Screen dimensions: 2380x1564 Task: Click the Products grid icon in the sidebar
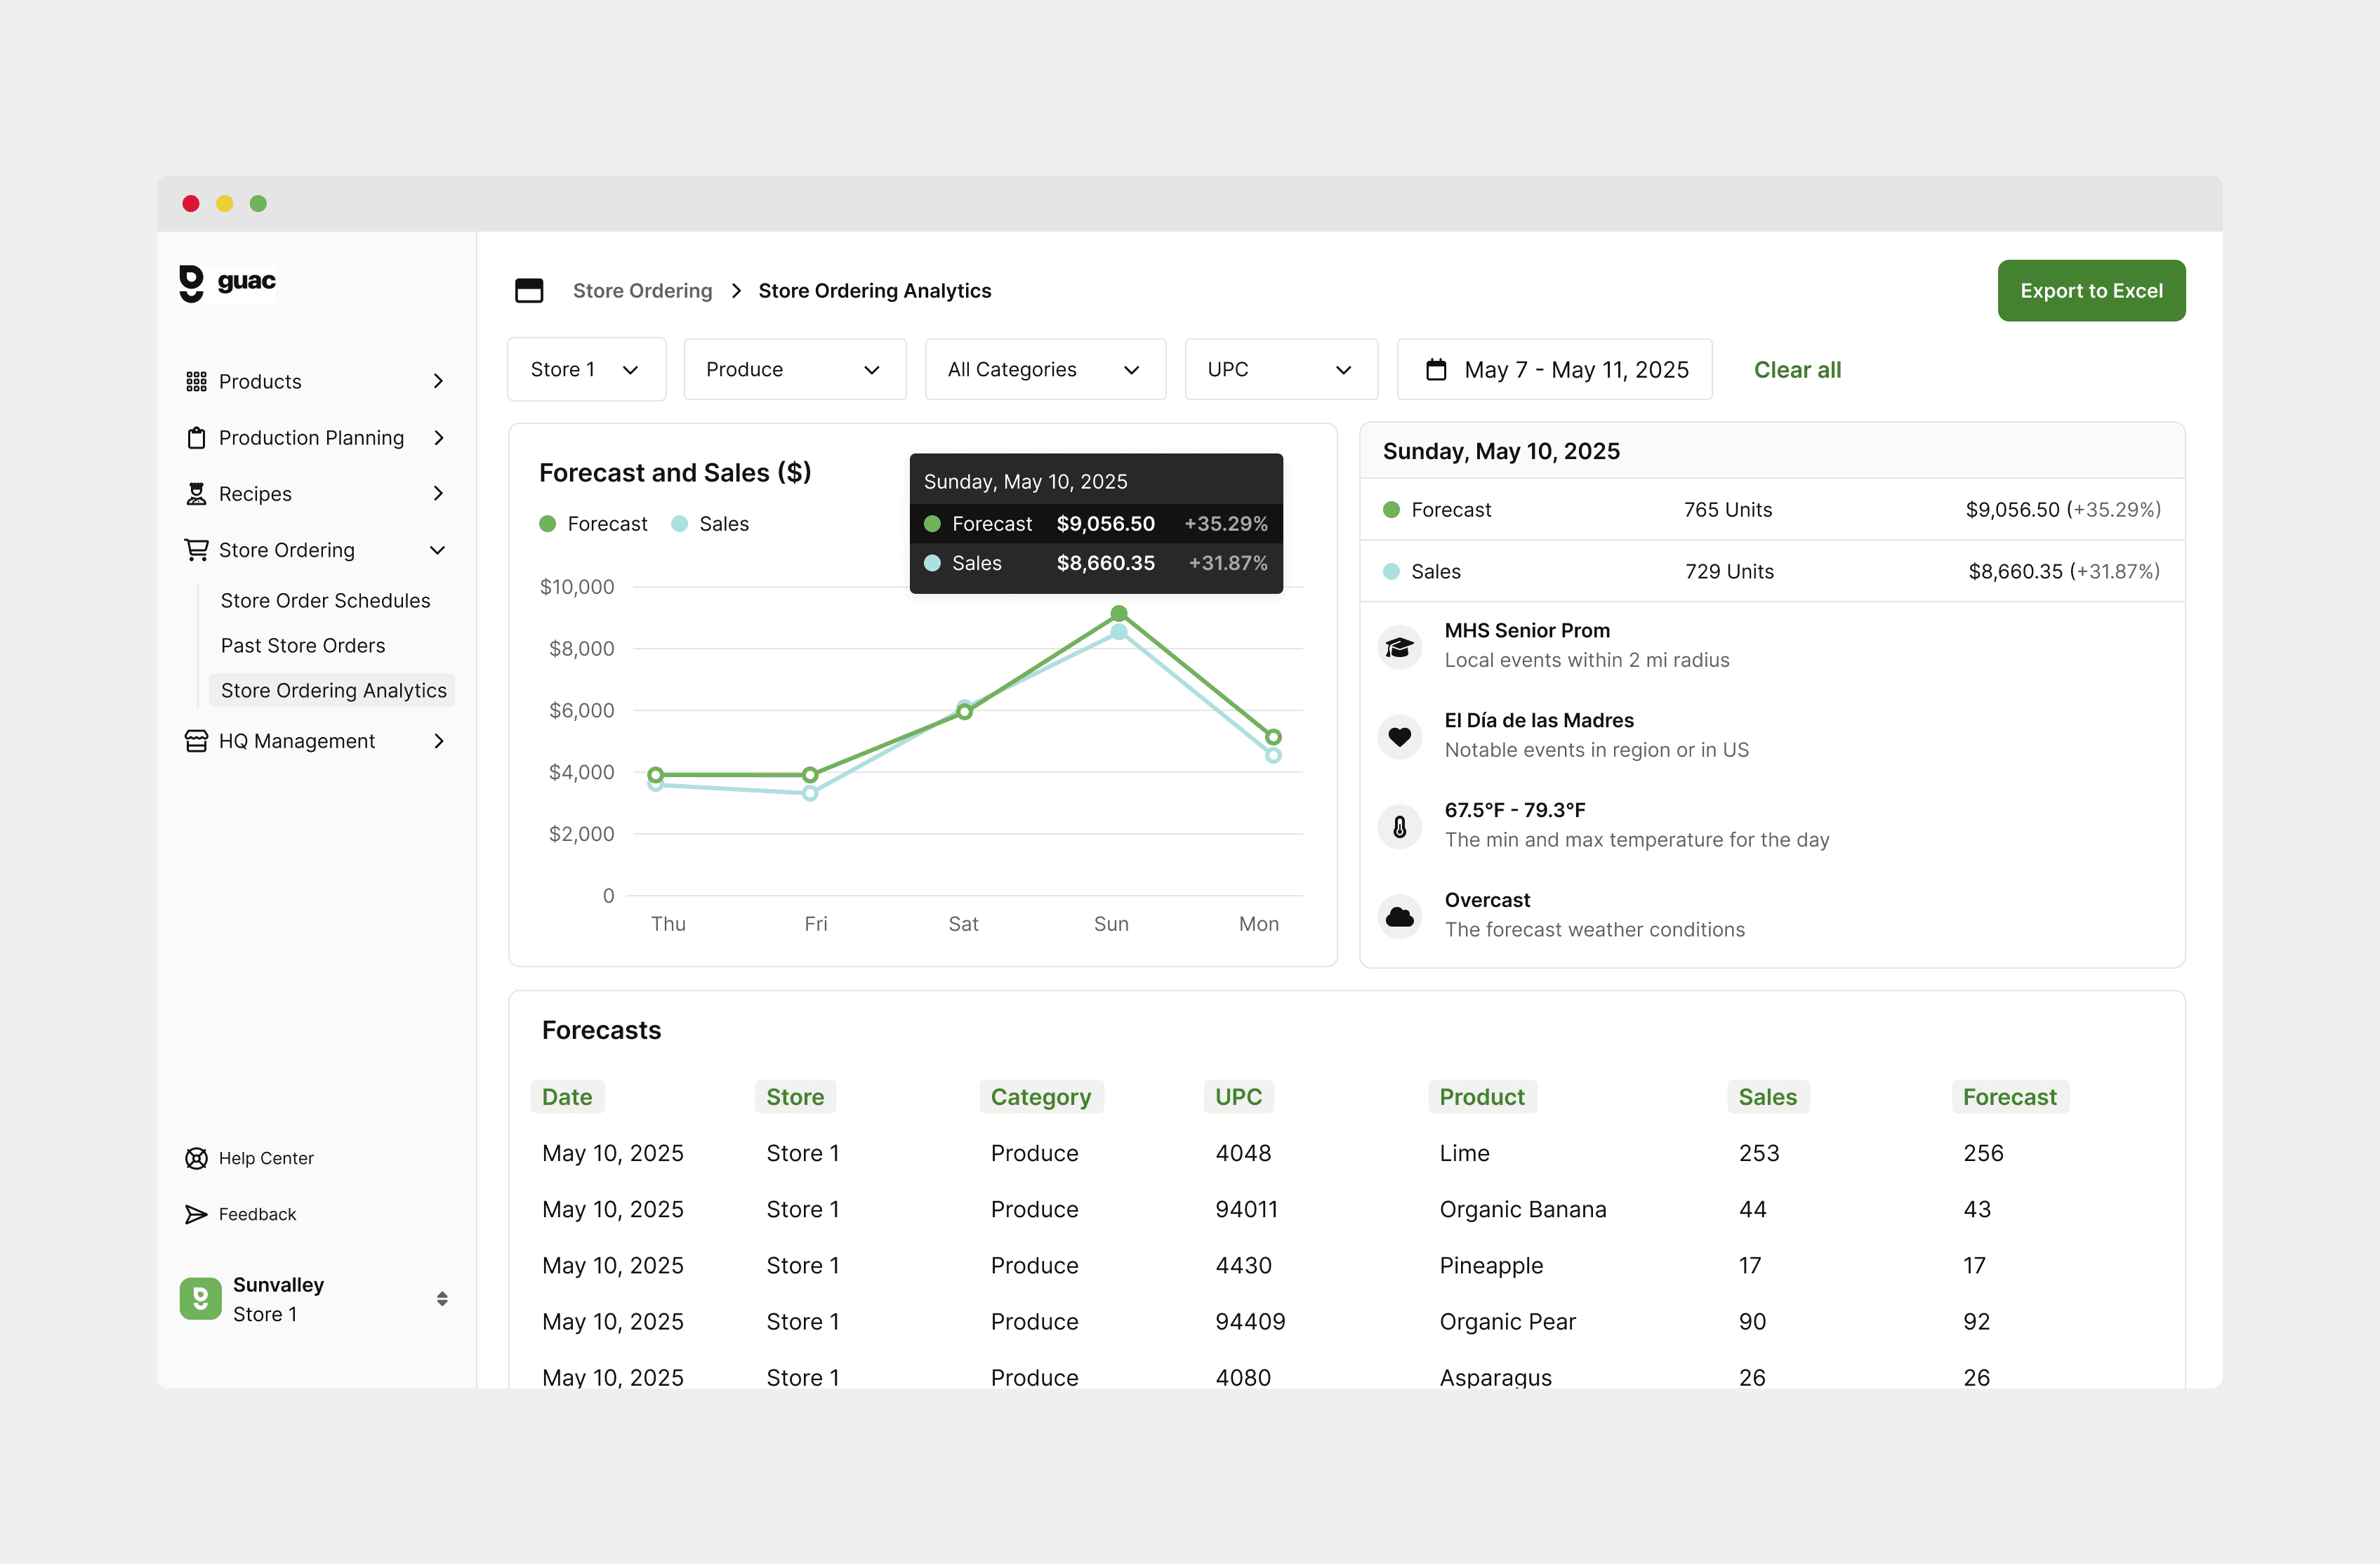[196, 381]
